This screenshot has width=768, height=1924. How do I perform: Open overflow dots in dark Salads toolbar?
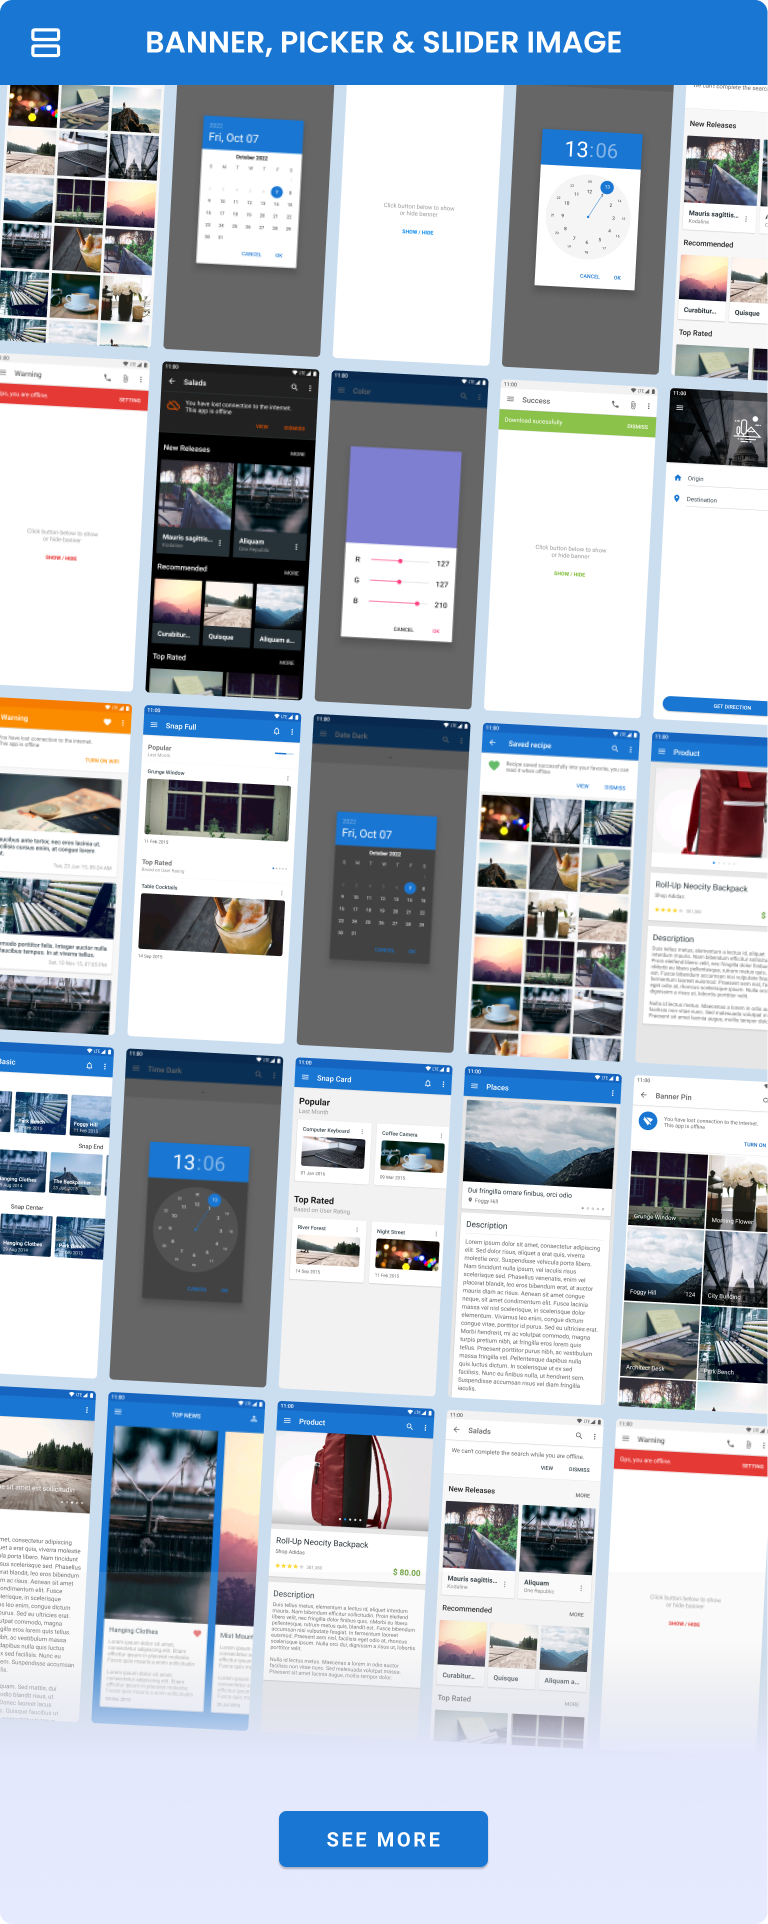[308, 387]
